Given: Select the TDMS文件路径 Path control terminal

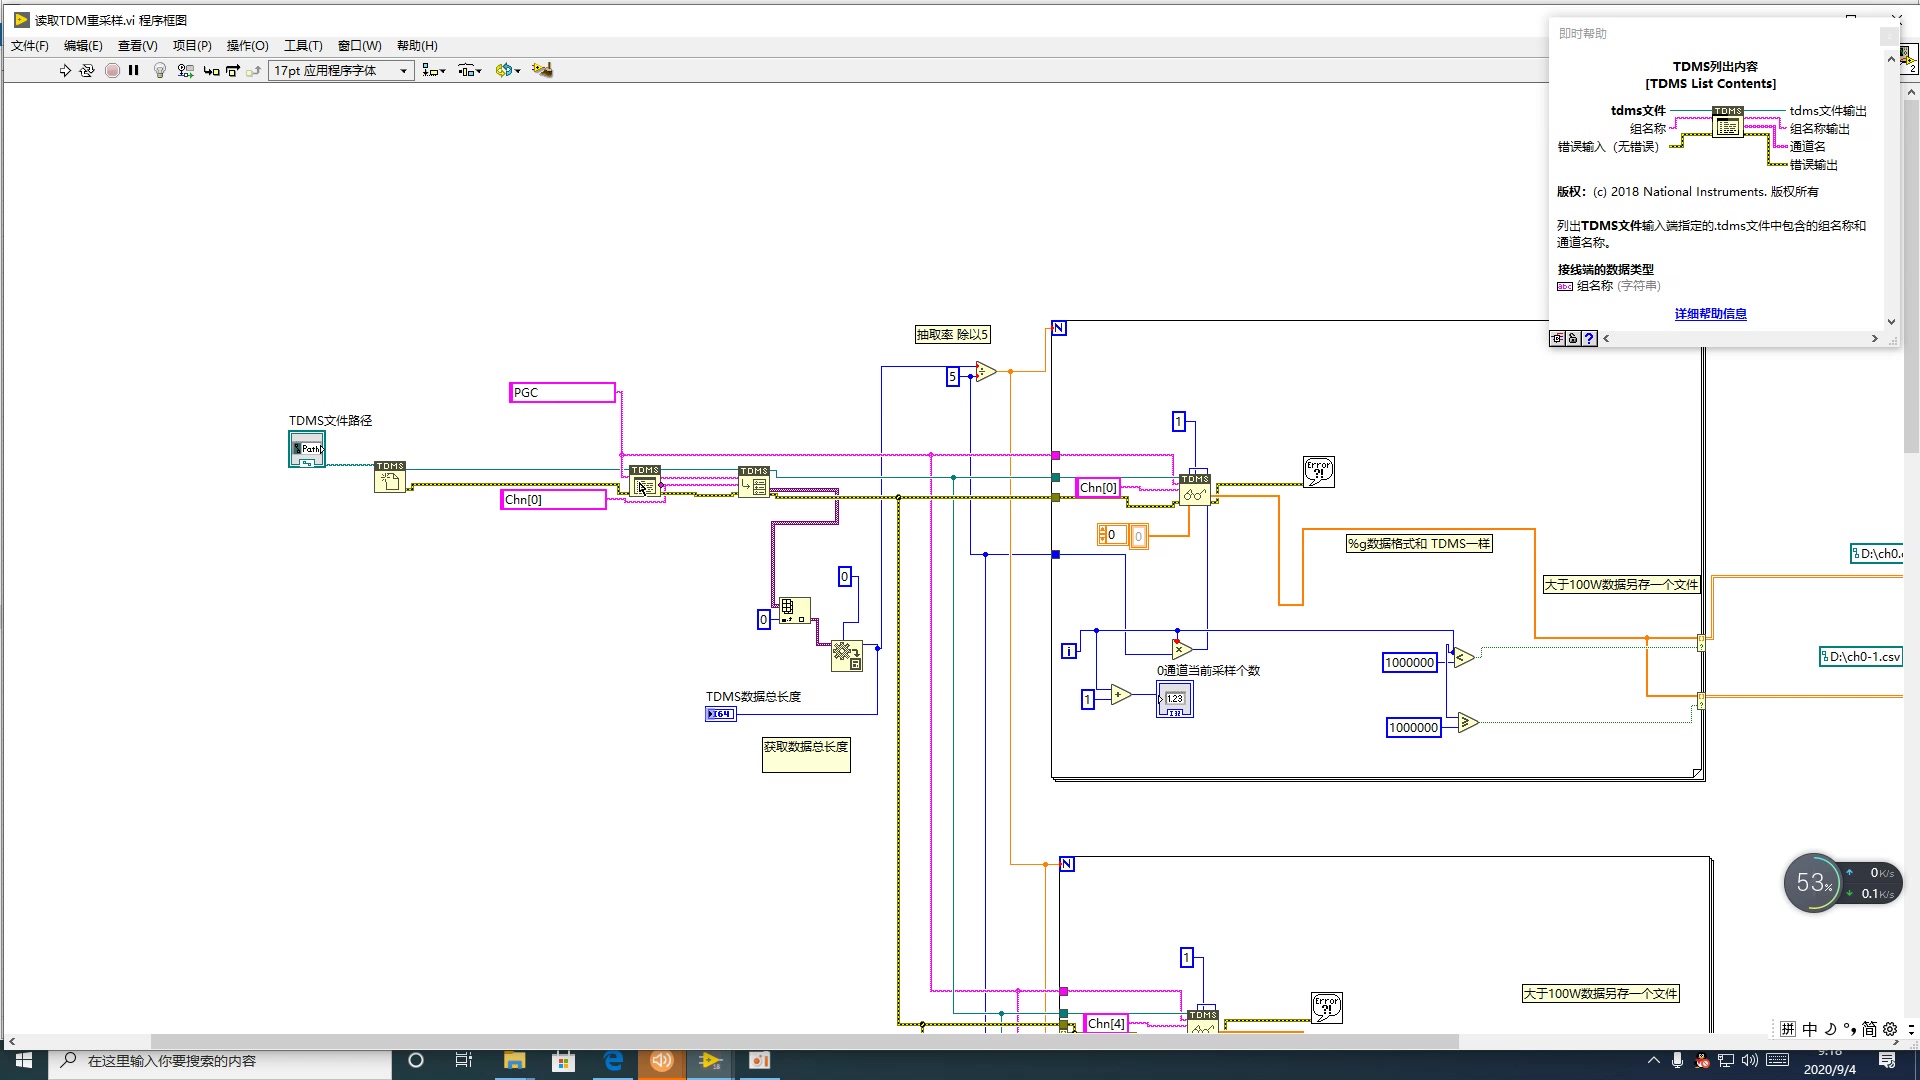Looking at the screenshot, I should [x=307, y=450].
